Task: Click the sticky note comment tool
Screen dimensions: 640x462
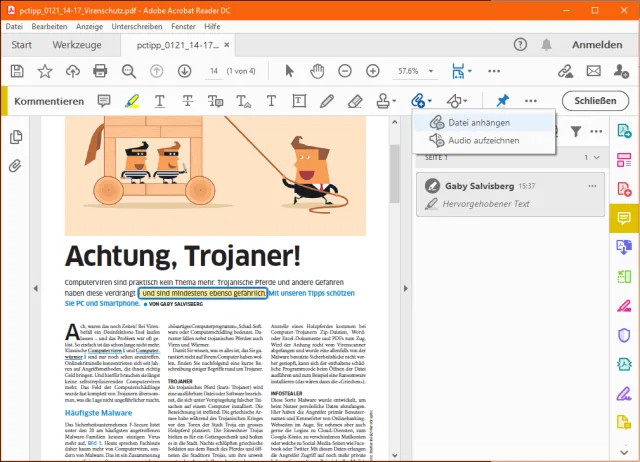Action: [x=104, y=101]
